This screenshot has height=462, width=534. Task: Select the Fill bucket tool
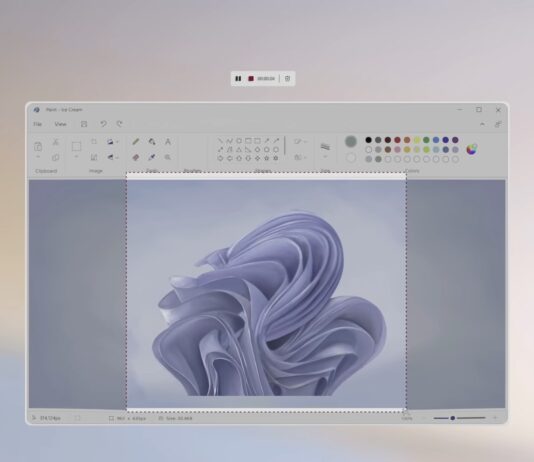pos(152,141)
